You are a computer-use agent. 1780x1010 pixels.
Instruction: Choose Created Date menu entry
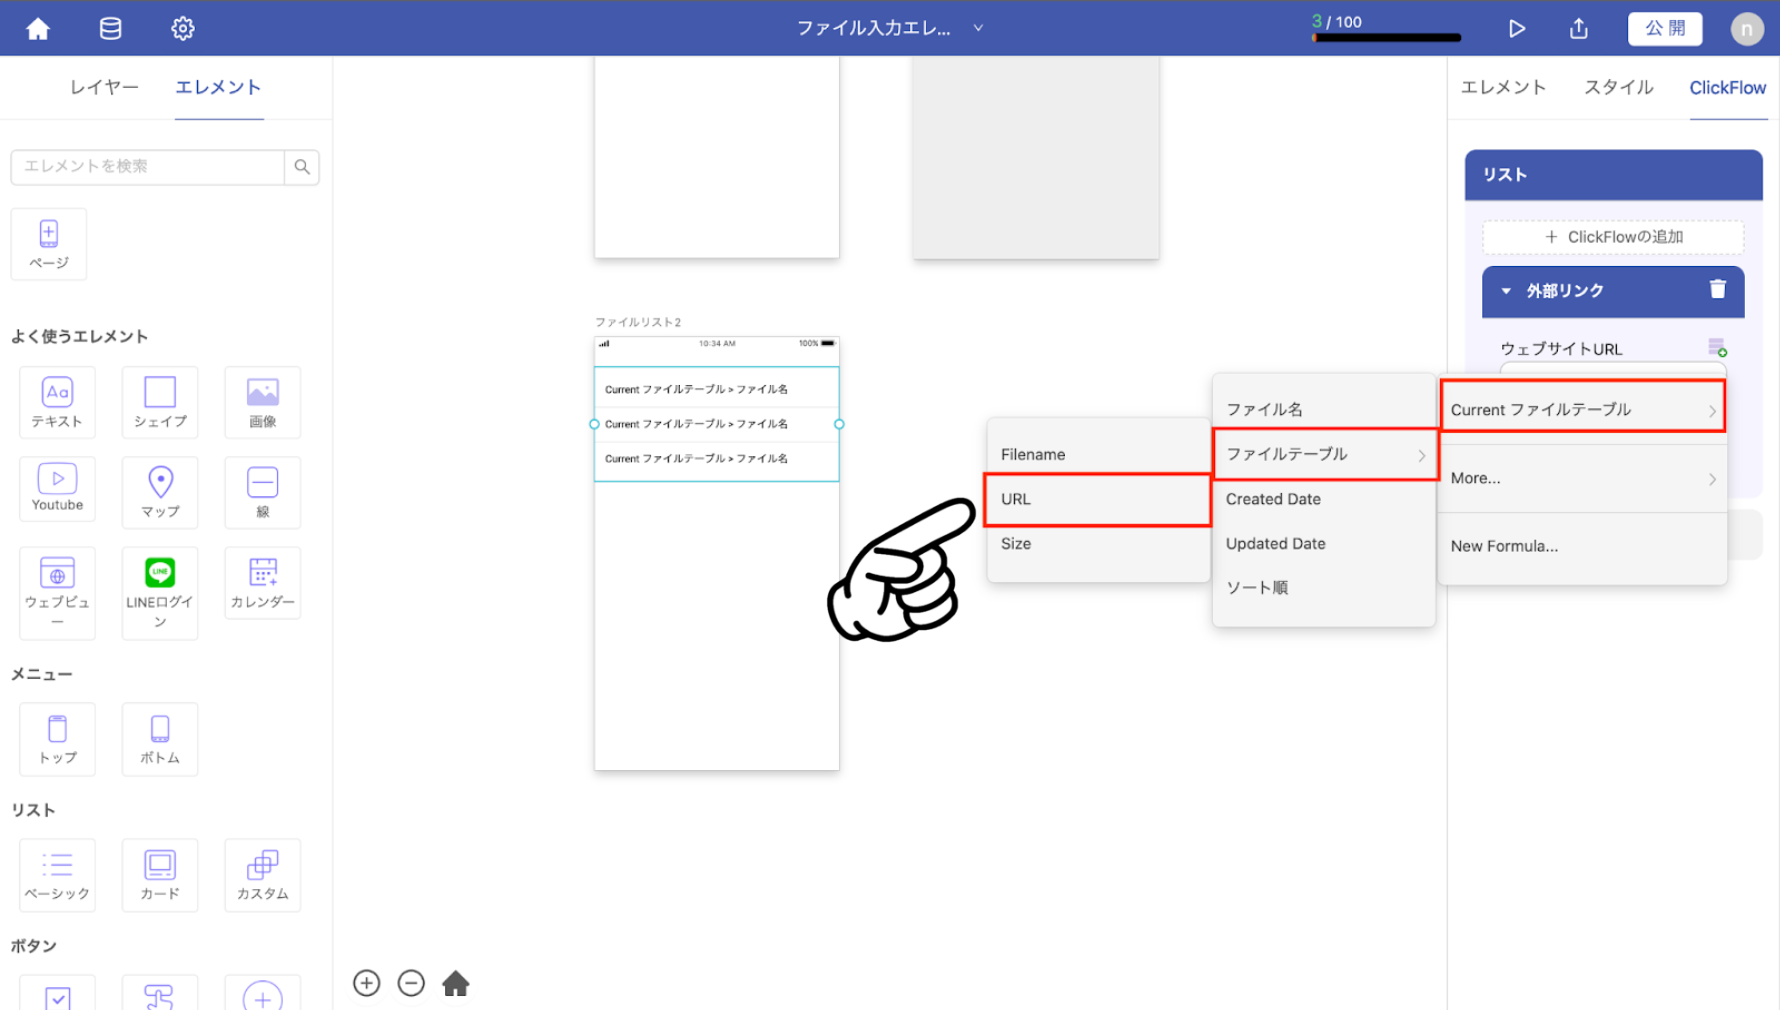pyautogui.click(x=1324, y=499)
